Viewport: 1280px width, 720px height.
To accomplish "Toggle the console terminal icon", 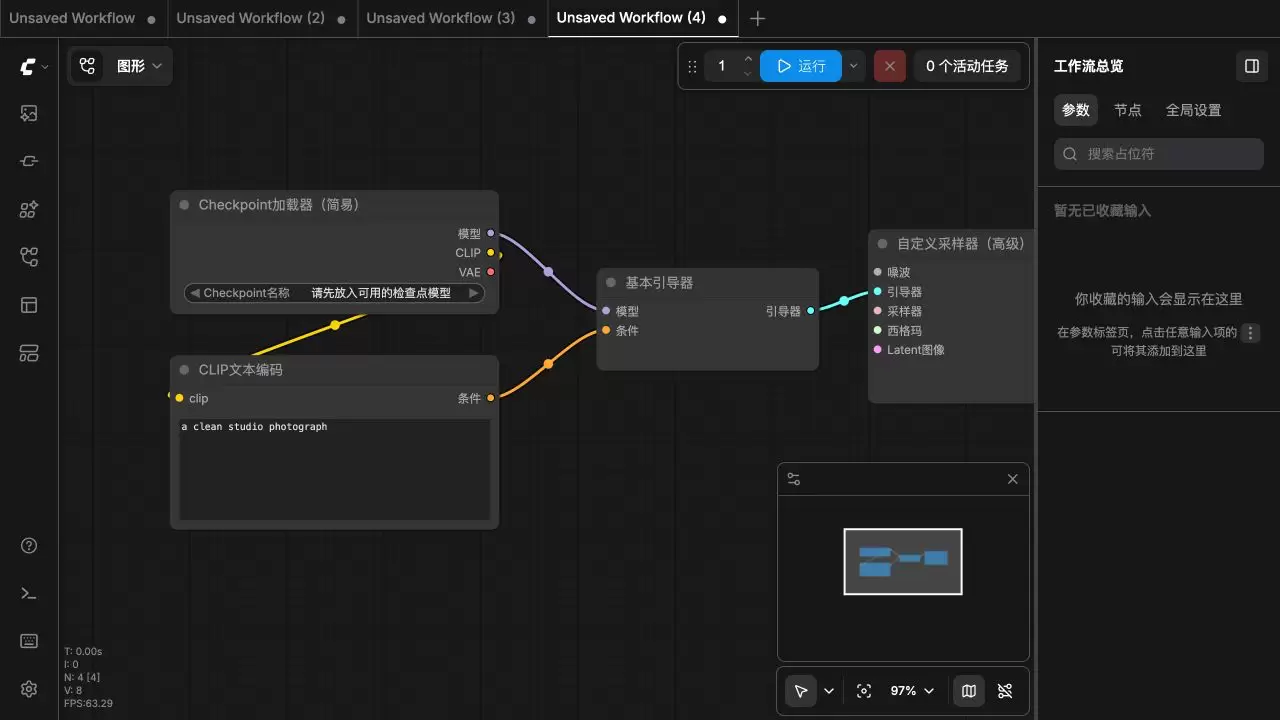I will (x=29, y=594).
